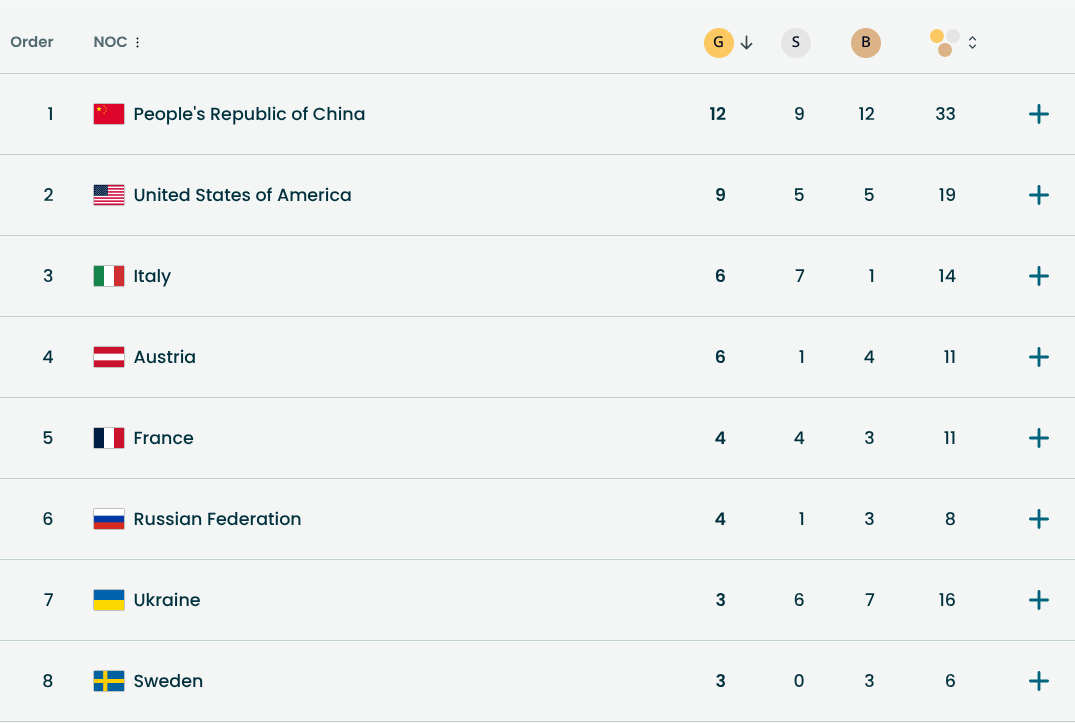Viewport: 1075px width, 723px height.
Task: Expand details for Russian Federation
Action: pyautogui.click(x=1038, y=519)
